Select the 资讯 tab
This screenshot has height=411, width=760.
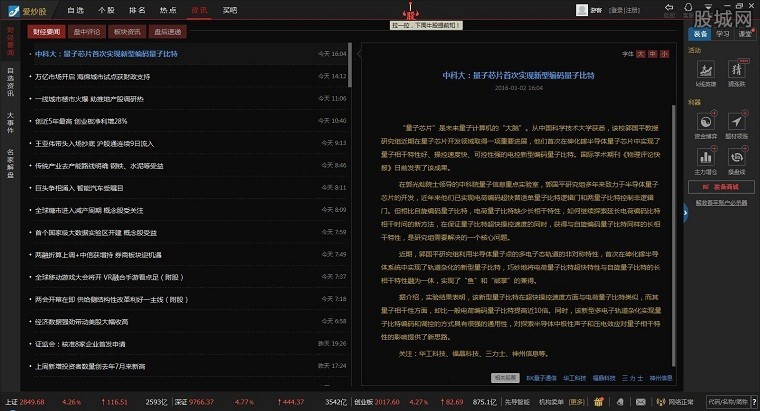(x=199, y=10)
